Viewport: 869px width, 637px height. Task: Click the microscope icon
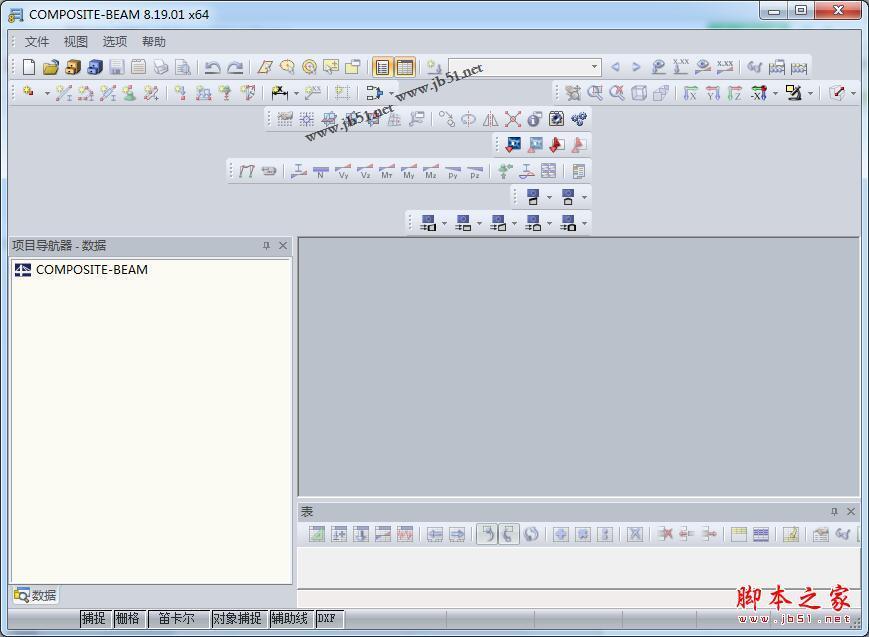click(x=794, y=93)
